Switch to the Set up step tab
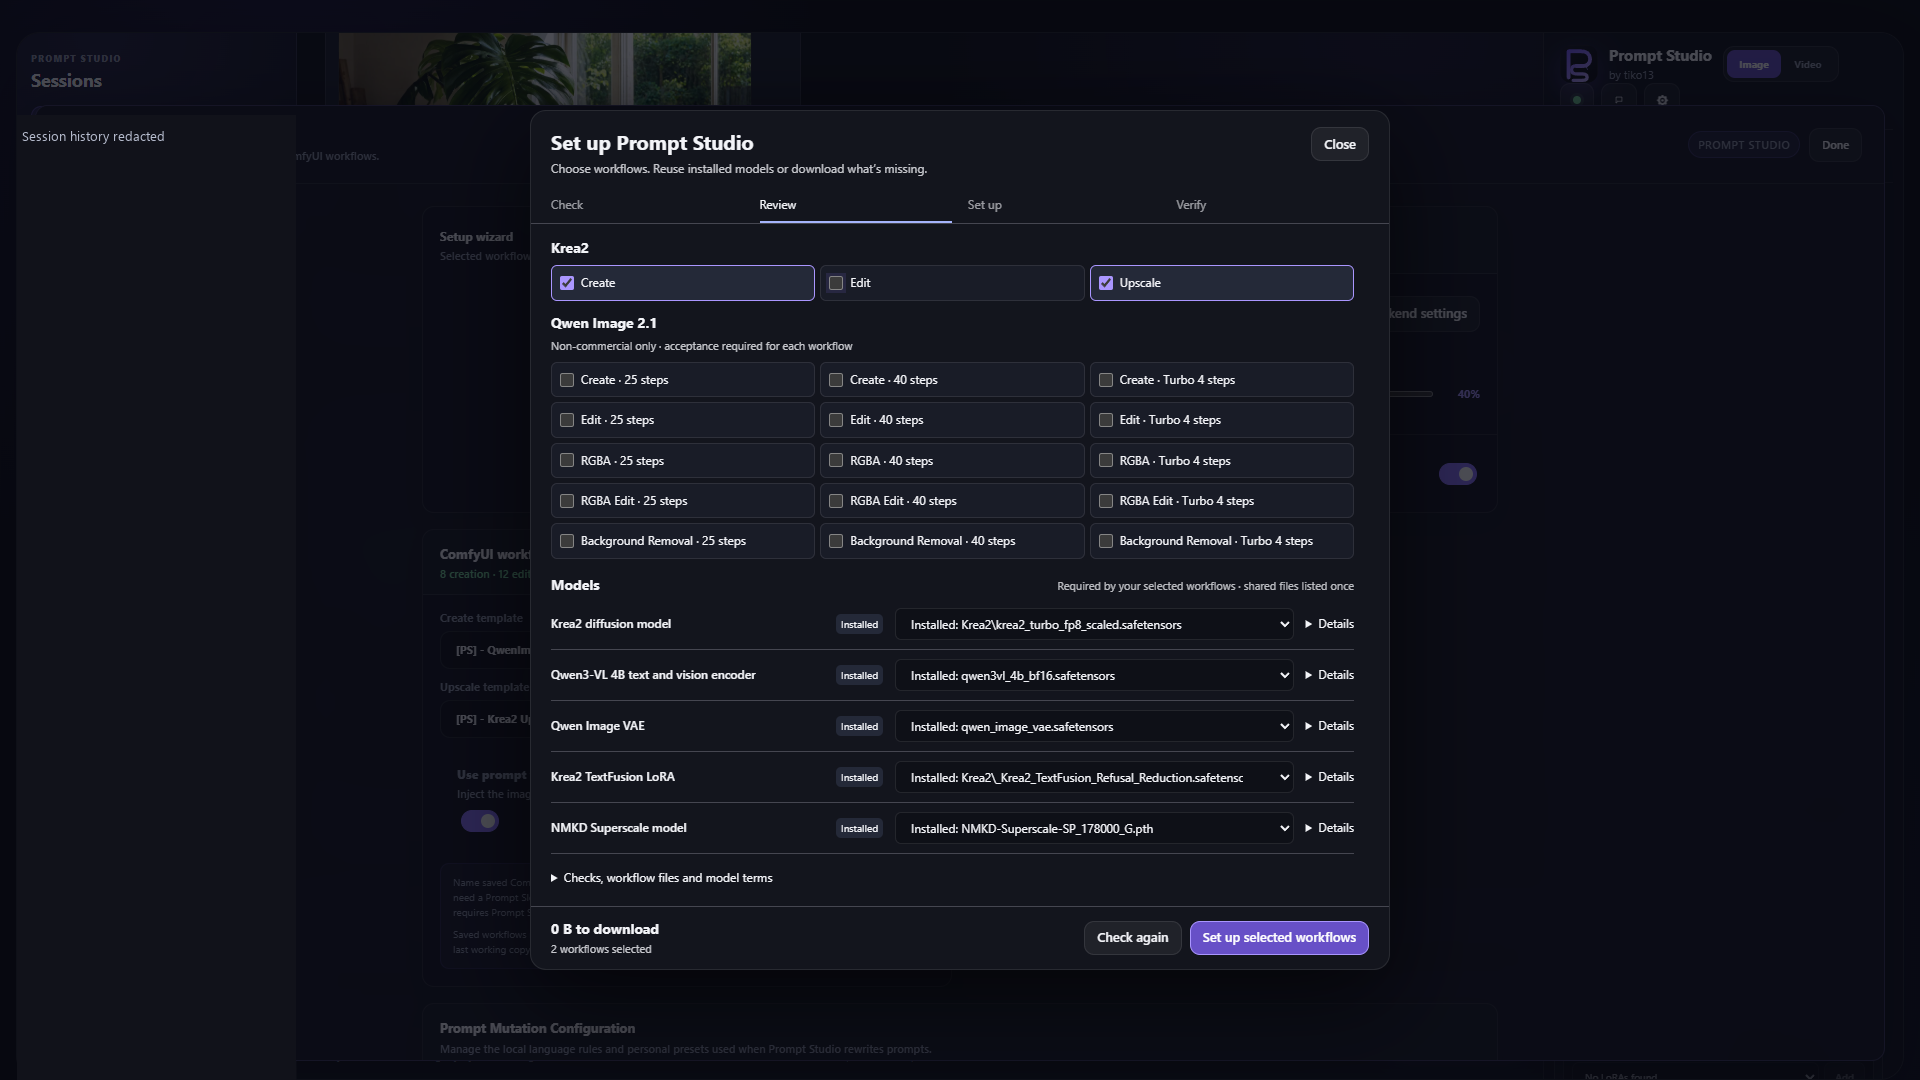The image size is (1920, 1080). pyautogui.click(x=984, y=205)
